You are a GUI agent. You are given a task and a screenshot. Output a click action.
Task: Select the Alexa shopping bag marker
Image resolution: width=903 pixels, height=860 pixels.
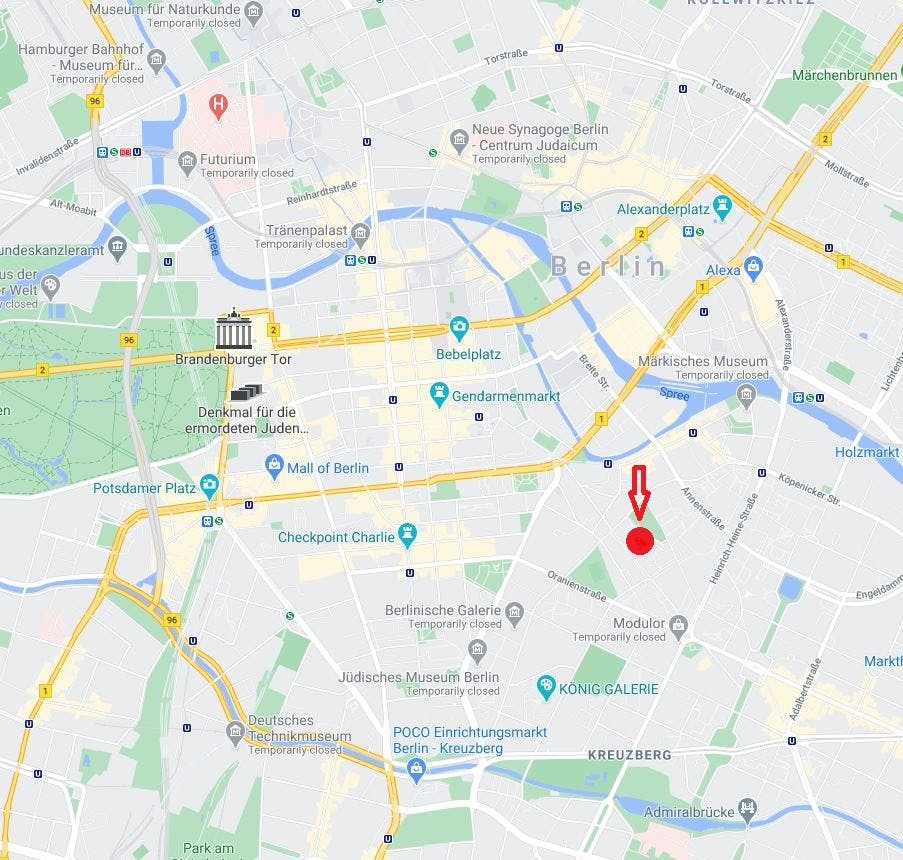pos(753,268)
